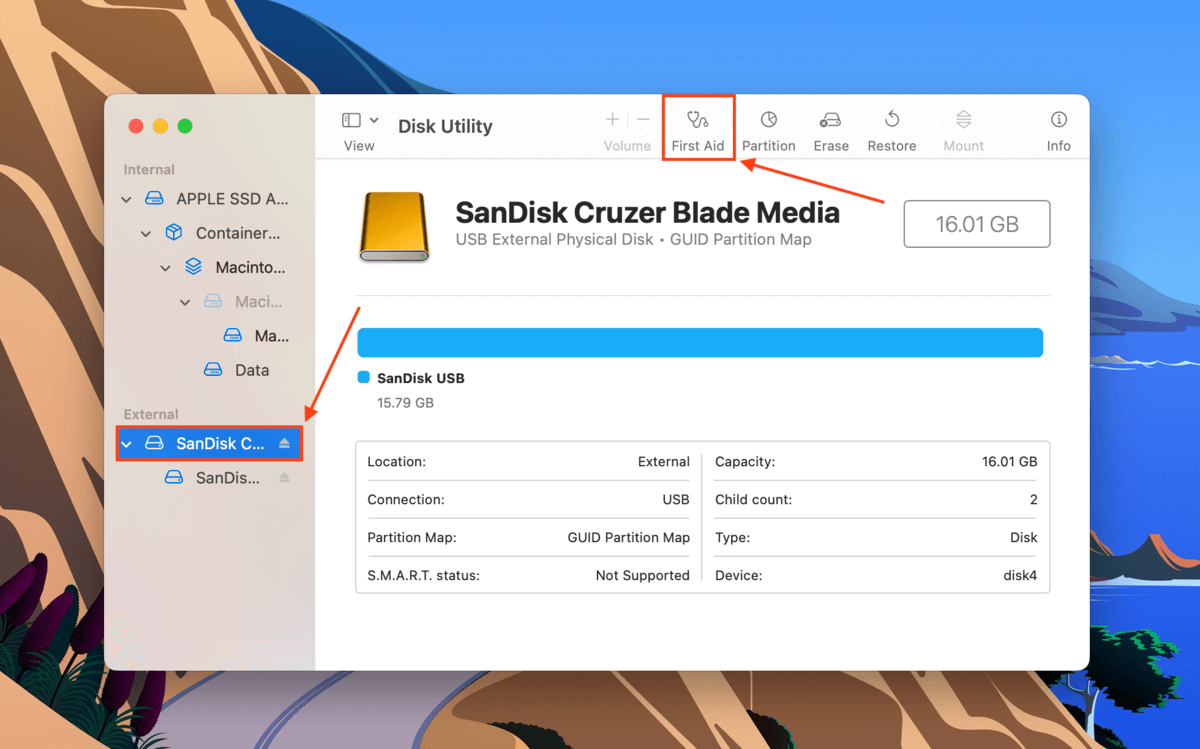1200x749 pixels.
Task: Click the Capacity 16.01 GB table value
Action: [x=1009, y=462]
